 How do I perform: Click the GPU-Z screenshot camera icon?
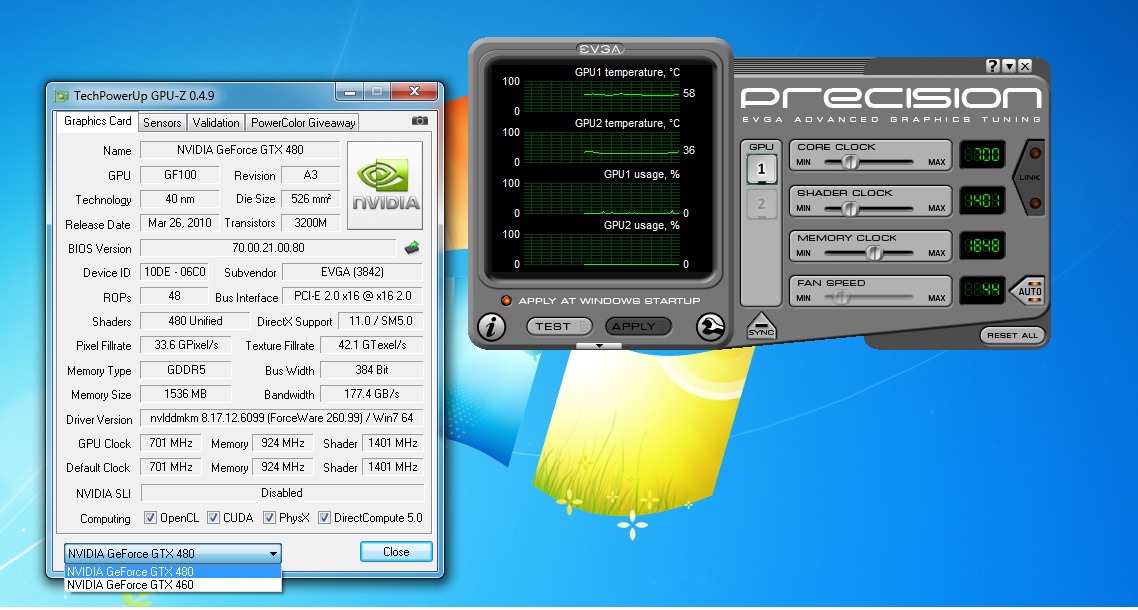click(x=419, y=121)
